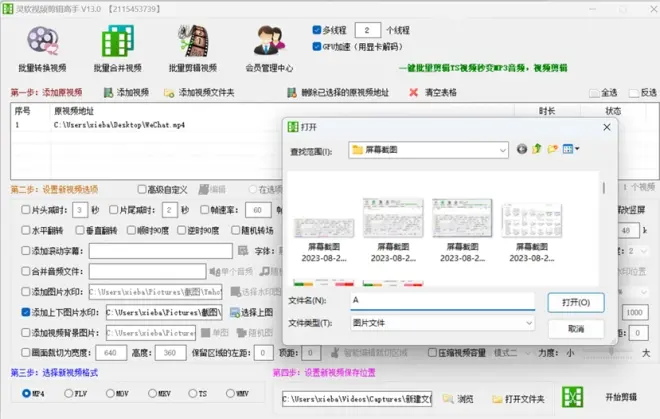Image resolution: width=660 pixels, height=419 pixels.
Task: Enable 合并音频文件 checkbox
Action: (26, 271)
